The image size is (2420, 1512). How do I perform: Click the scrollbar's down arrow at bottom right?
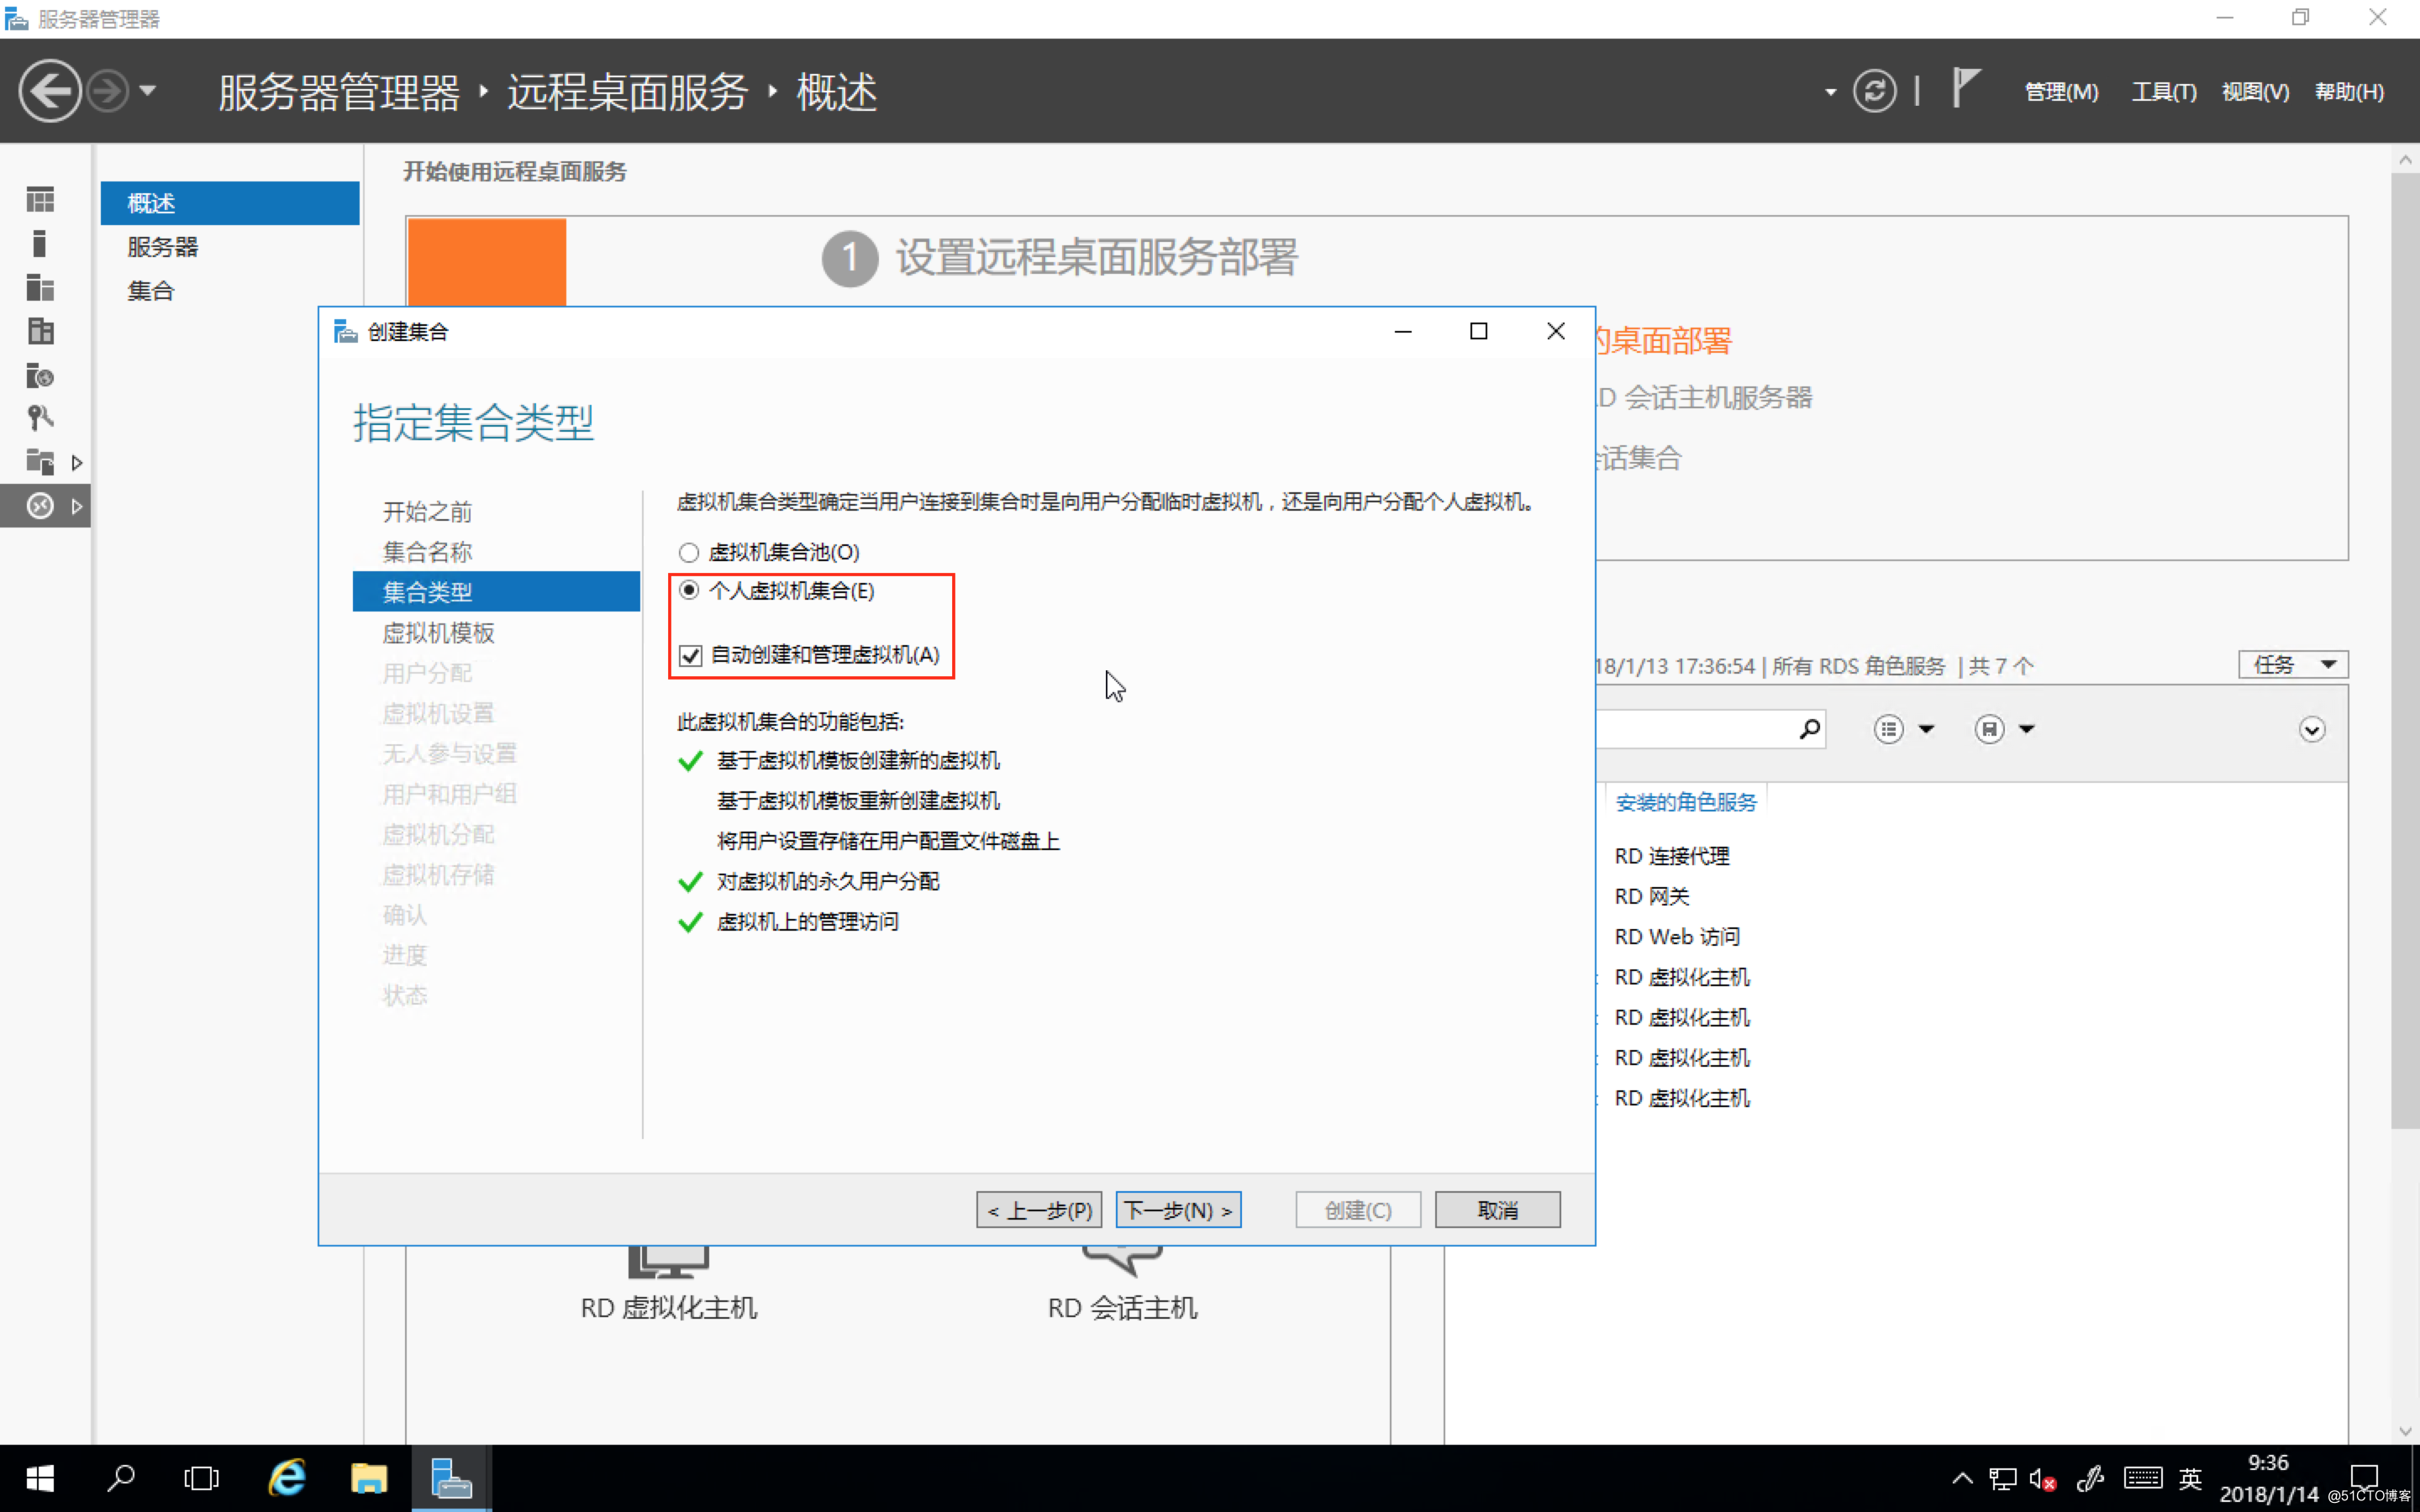click(x=2405, y=1430)
